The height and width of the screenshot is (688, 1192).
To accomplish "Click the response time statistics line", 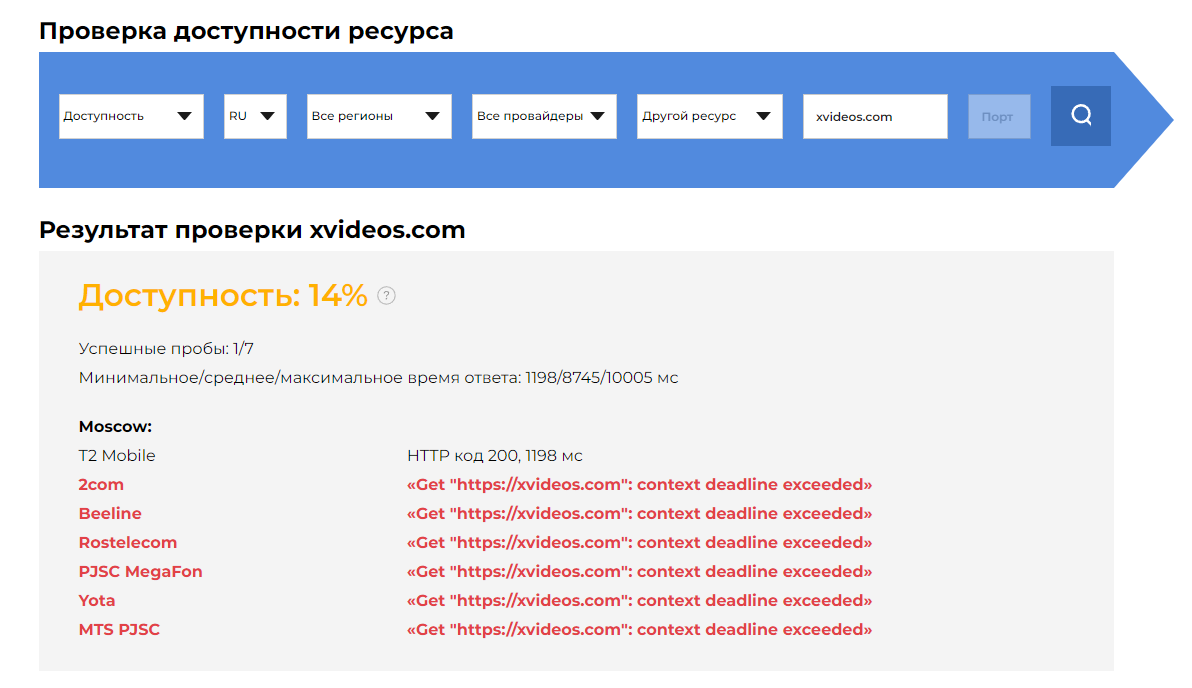I will tap(379, 377).
